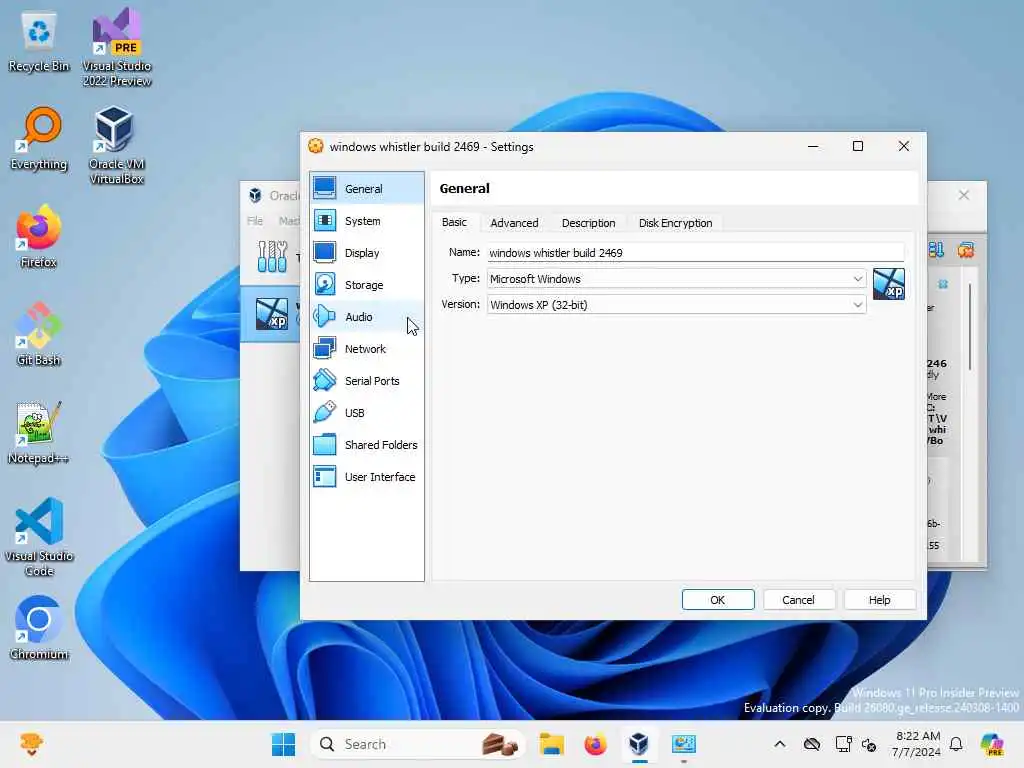This screenshot has height=768, width=1024.
Task: Open the System settings category
Action: [366, 221]
